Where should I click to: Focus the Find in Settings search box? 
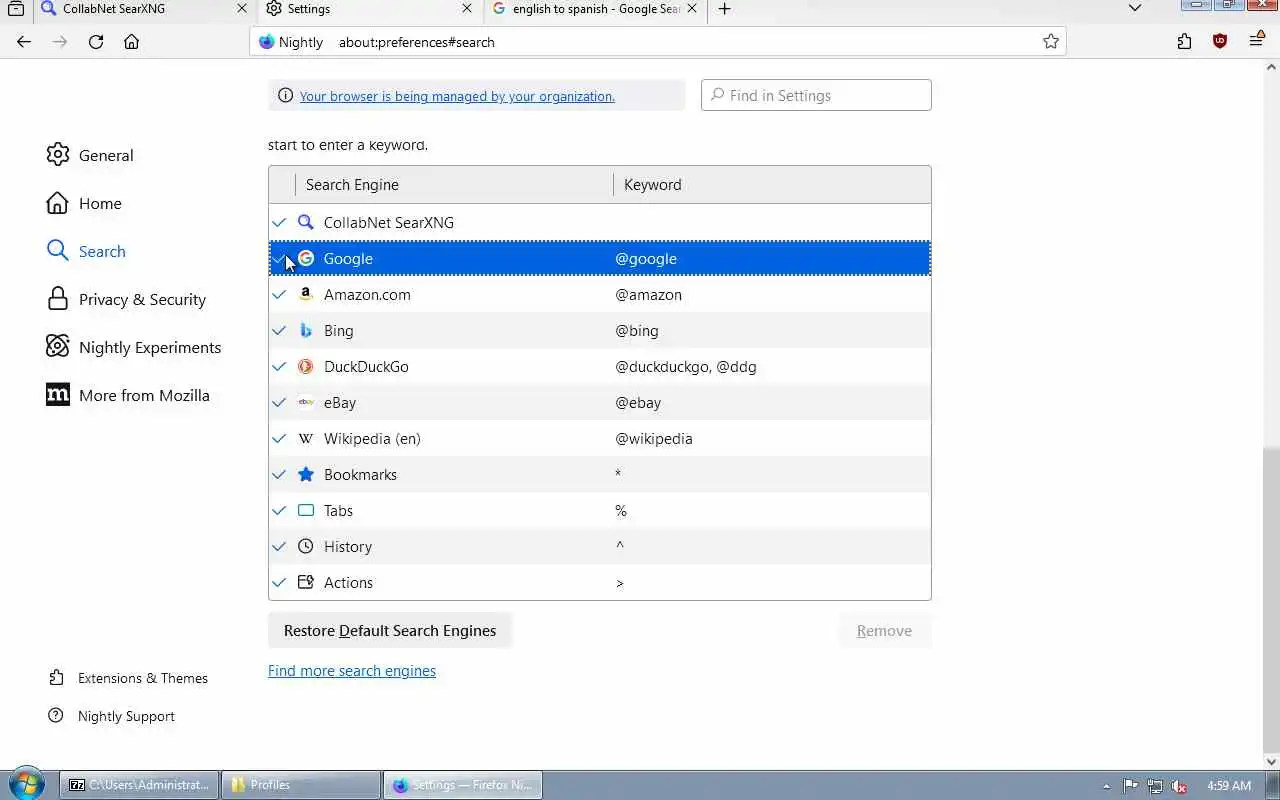(x=816, y=96)
